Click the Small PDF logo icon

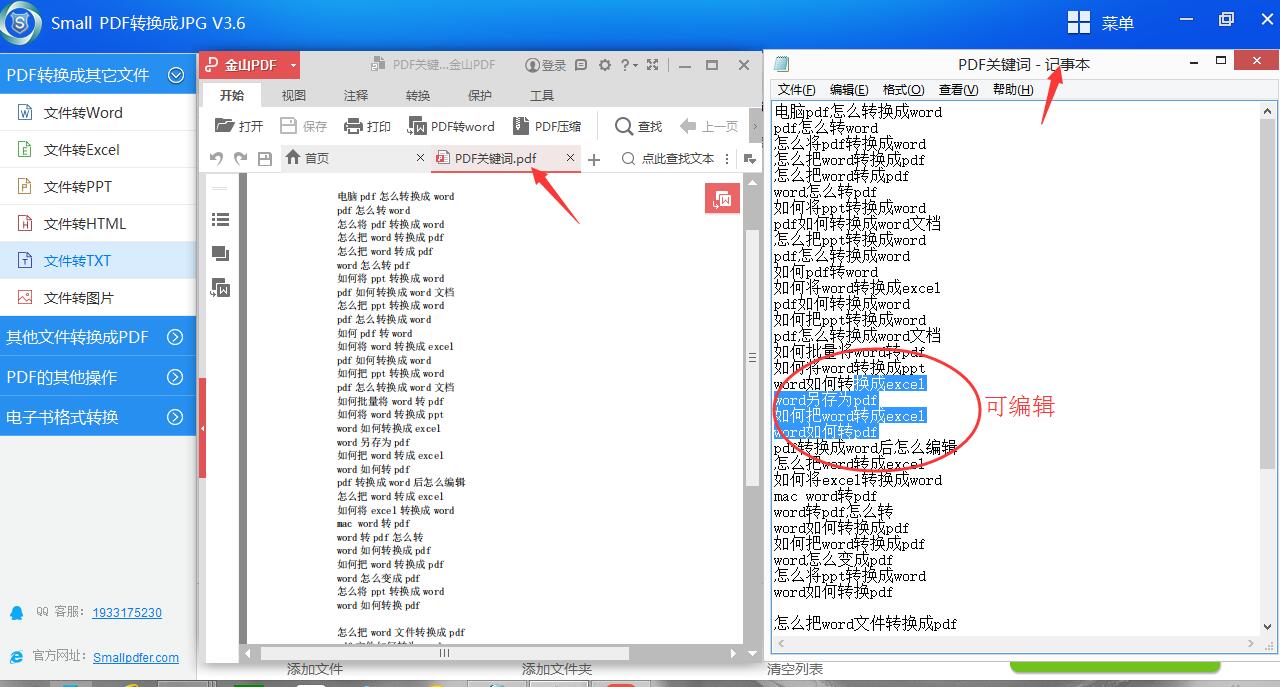(x=20, y=22)
